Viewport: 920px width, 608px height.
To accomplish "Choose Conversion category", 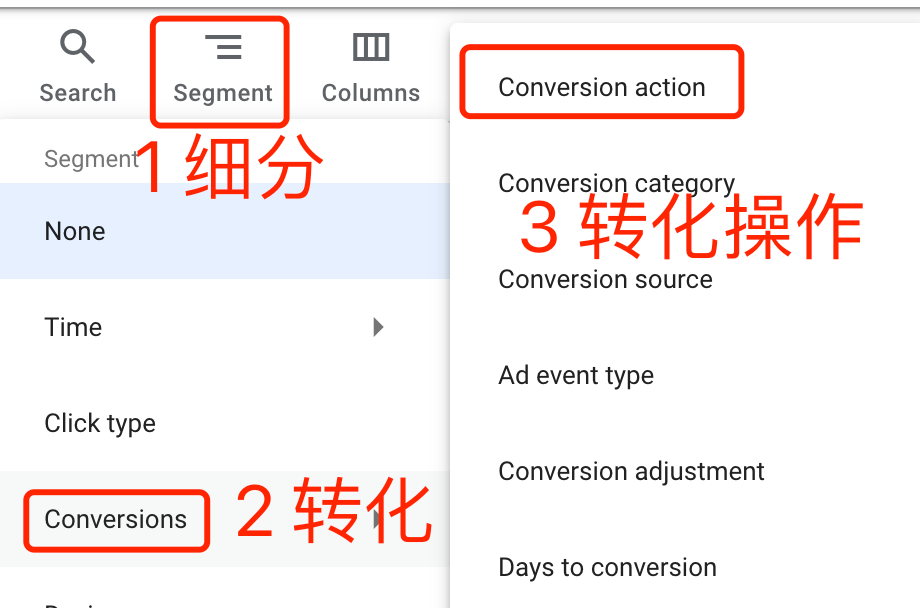I will click(616, 183).
